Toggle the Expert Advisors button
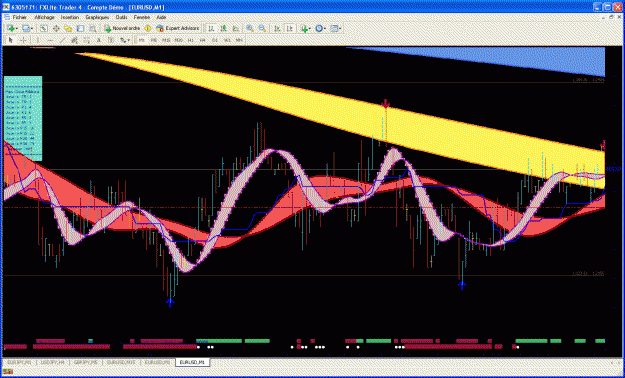Screen dimensions: 625x378 tap(177, 28)
